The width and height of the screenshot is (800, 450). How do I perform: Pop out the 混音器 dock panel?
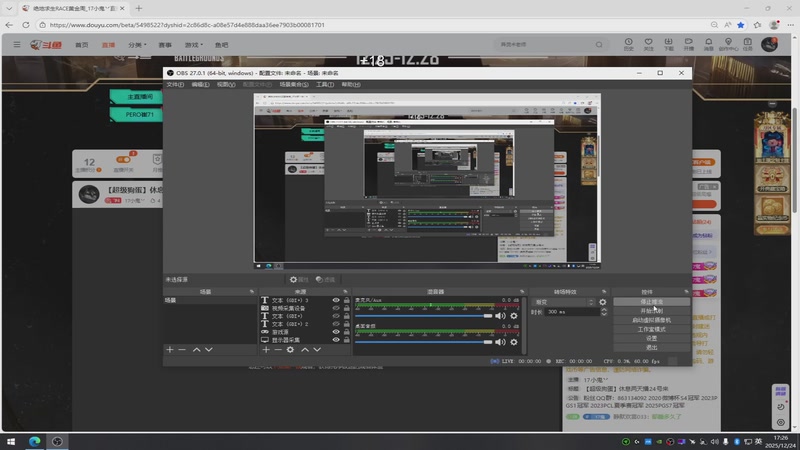pos(521,292)
